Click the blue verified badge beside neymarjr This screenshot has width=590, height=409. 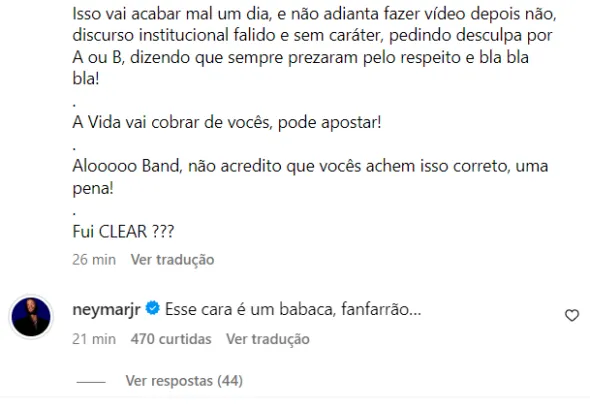pyautogui.click(x=153, y=308)
